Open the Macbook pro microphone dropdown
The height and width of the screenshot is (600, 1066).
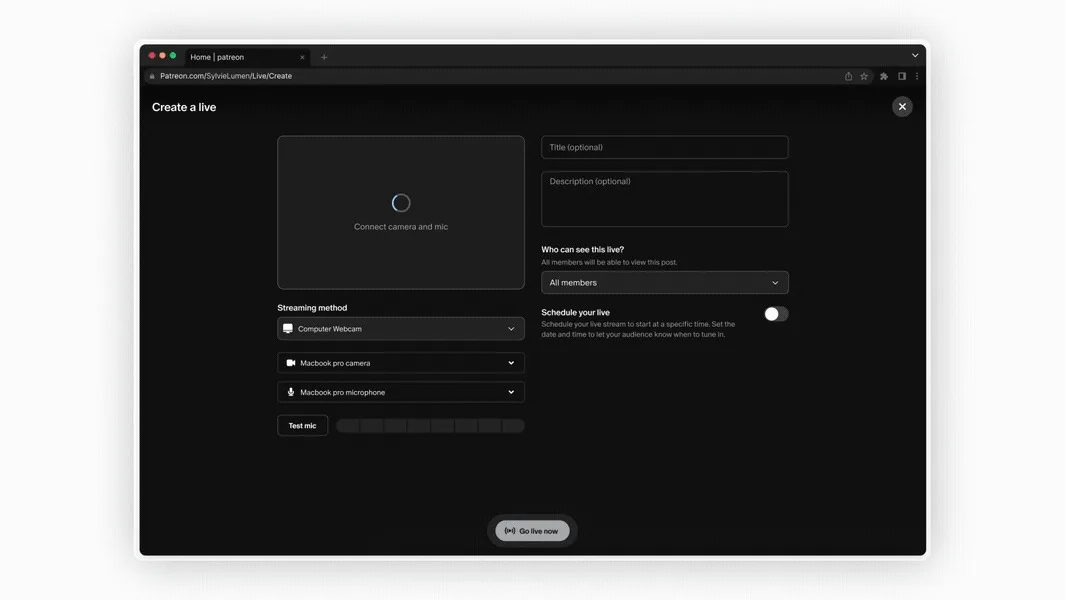pos(400,392)
